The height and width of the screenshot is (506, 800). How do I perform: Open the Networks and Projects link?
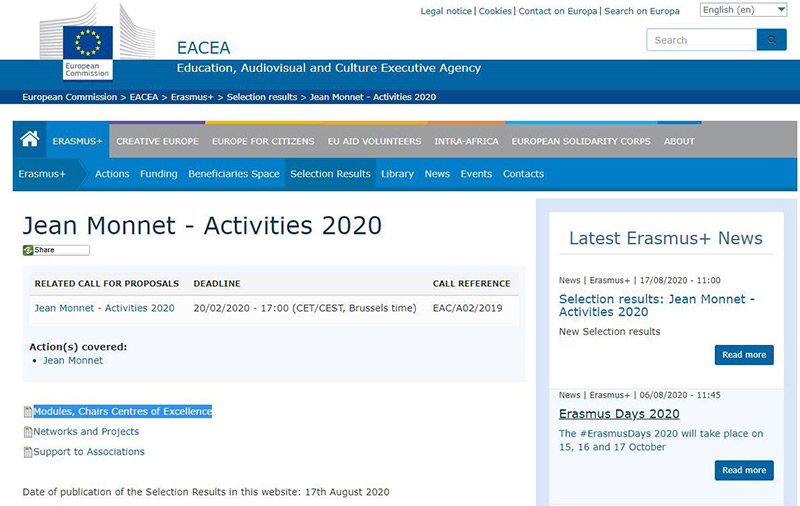[x=86, y=432]
